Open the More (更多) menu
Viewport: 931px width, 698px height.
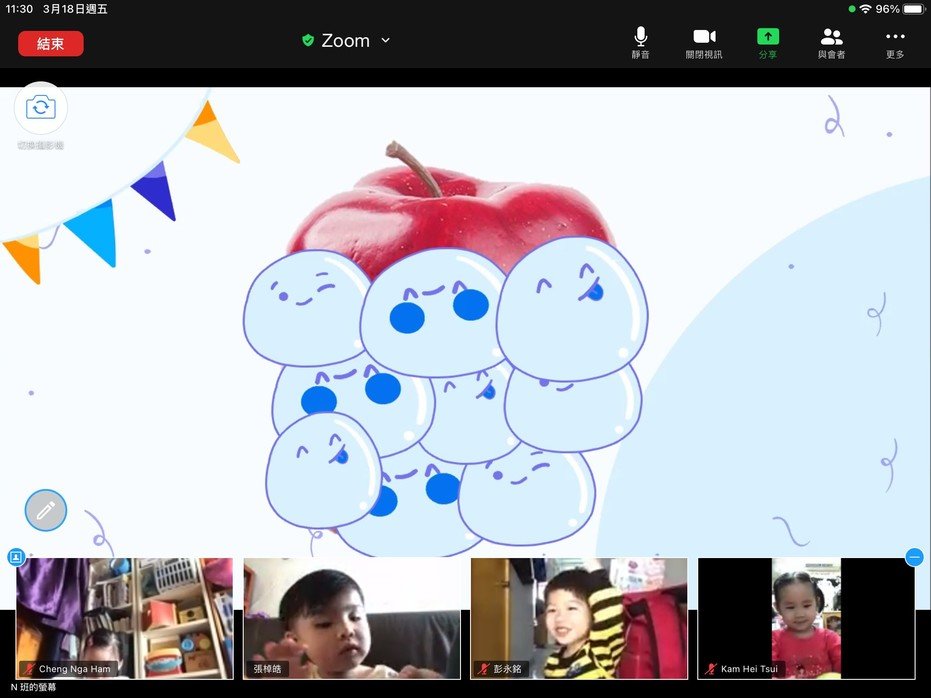(895, 42)
